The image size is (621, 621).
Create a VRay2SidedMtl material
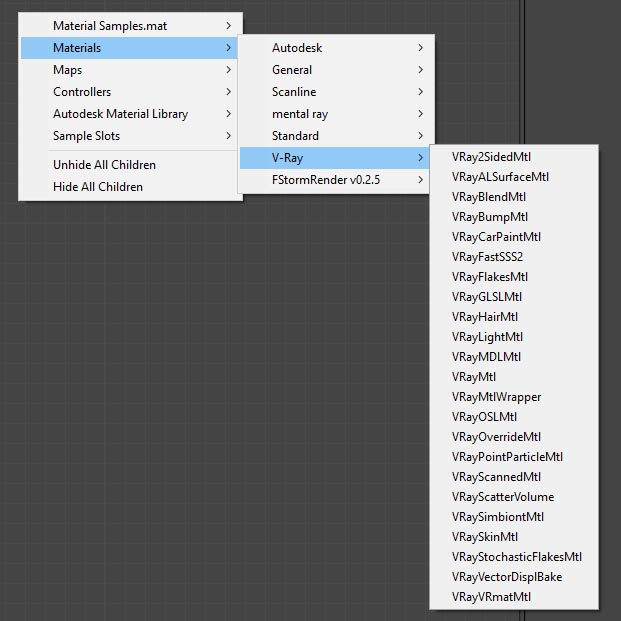coord(514,157)
